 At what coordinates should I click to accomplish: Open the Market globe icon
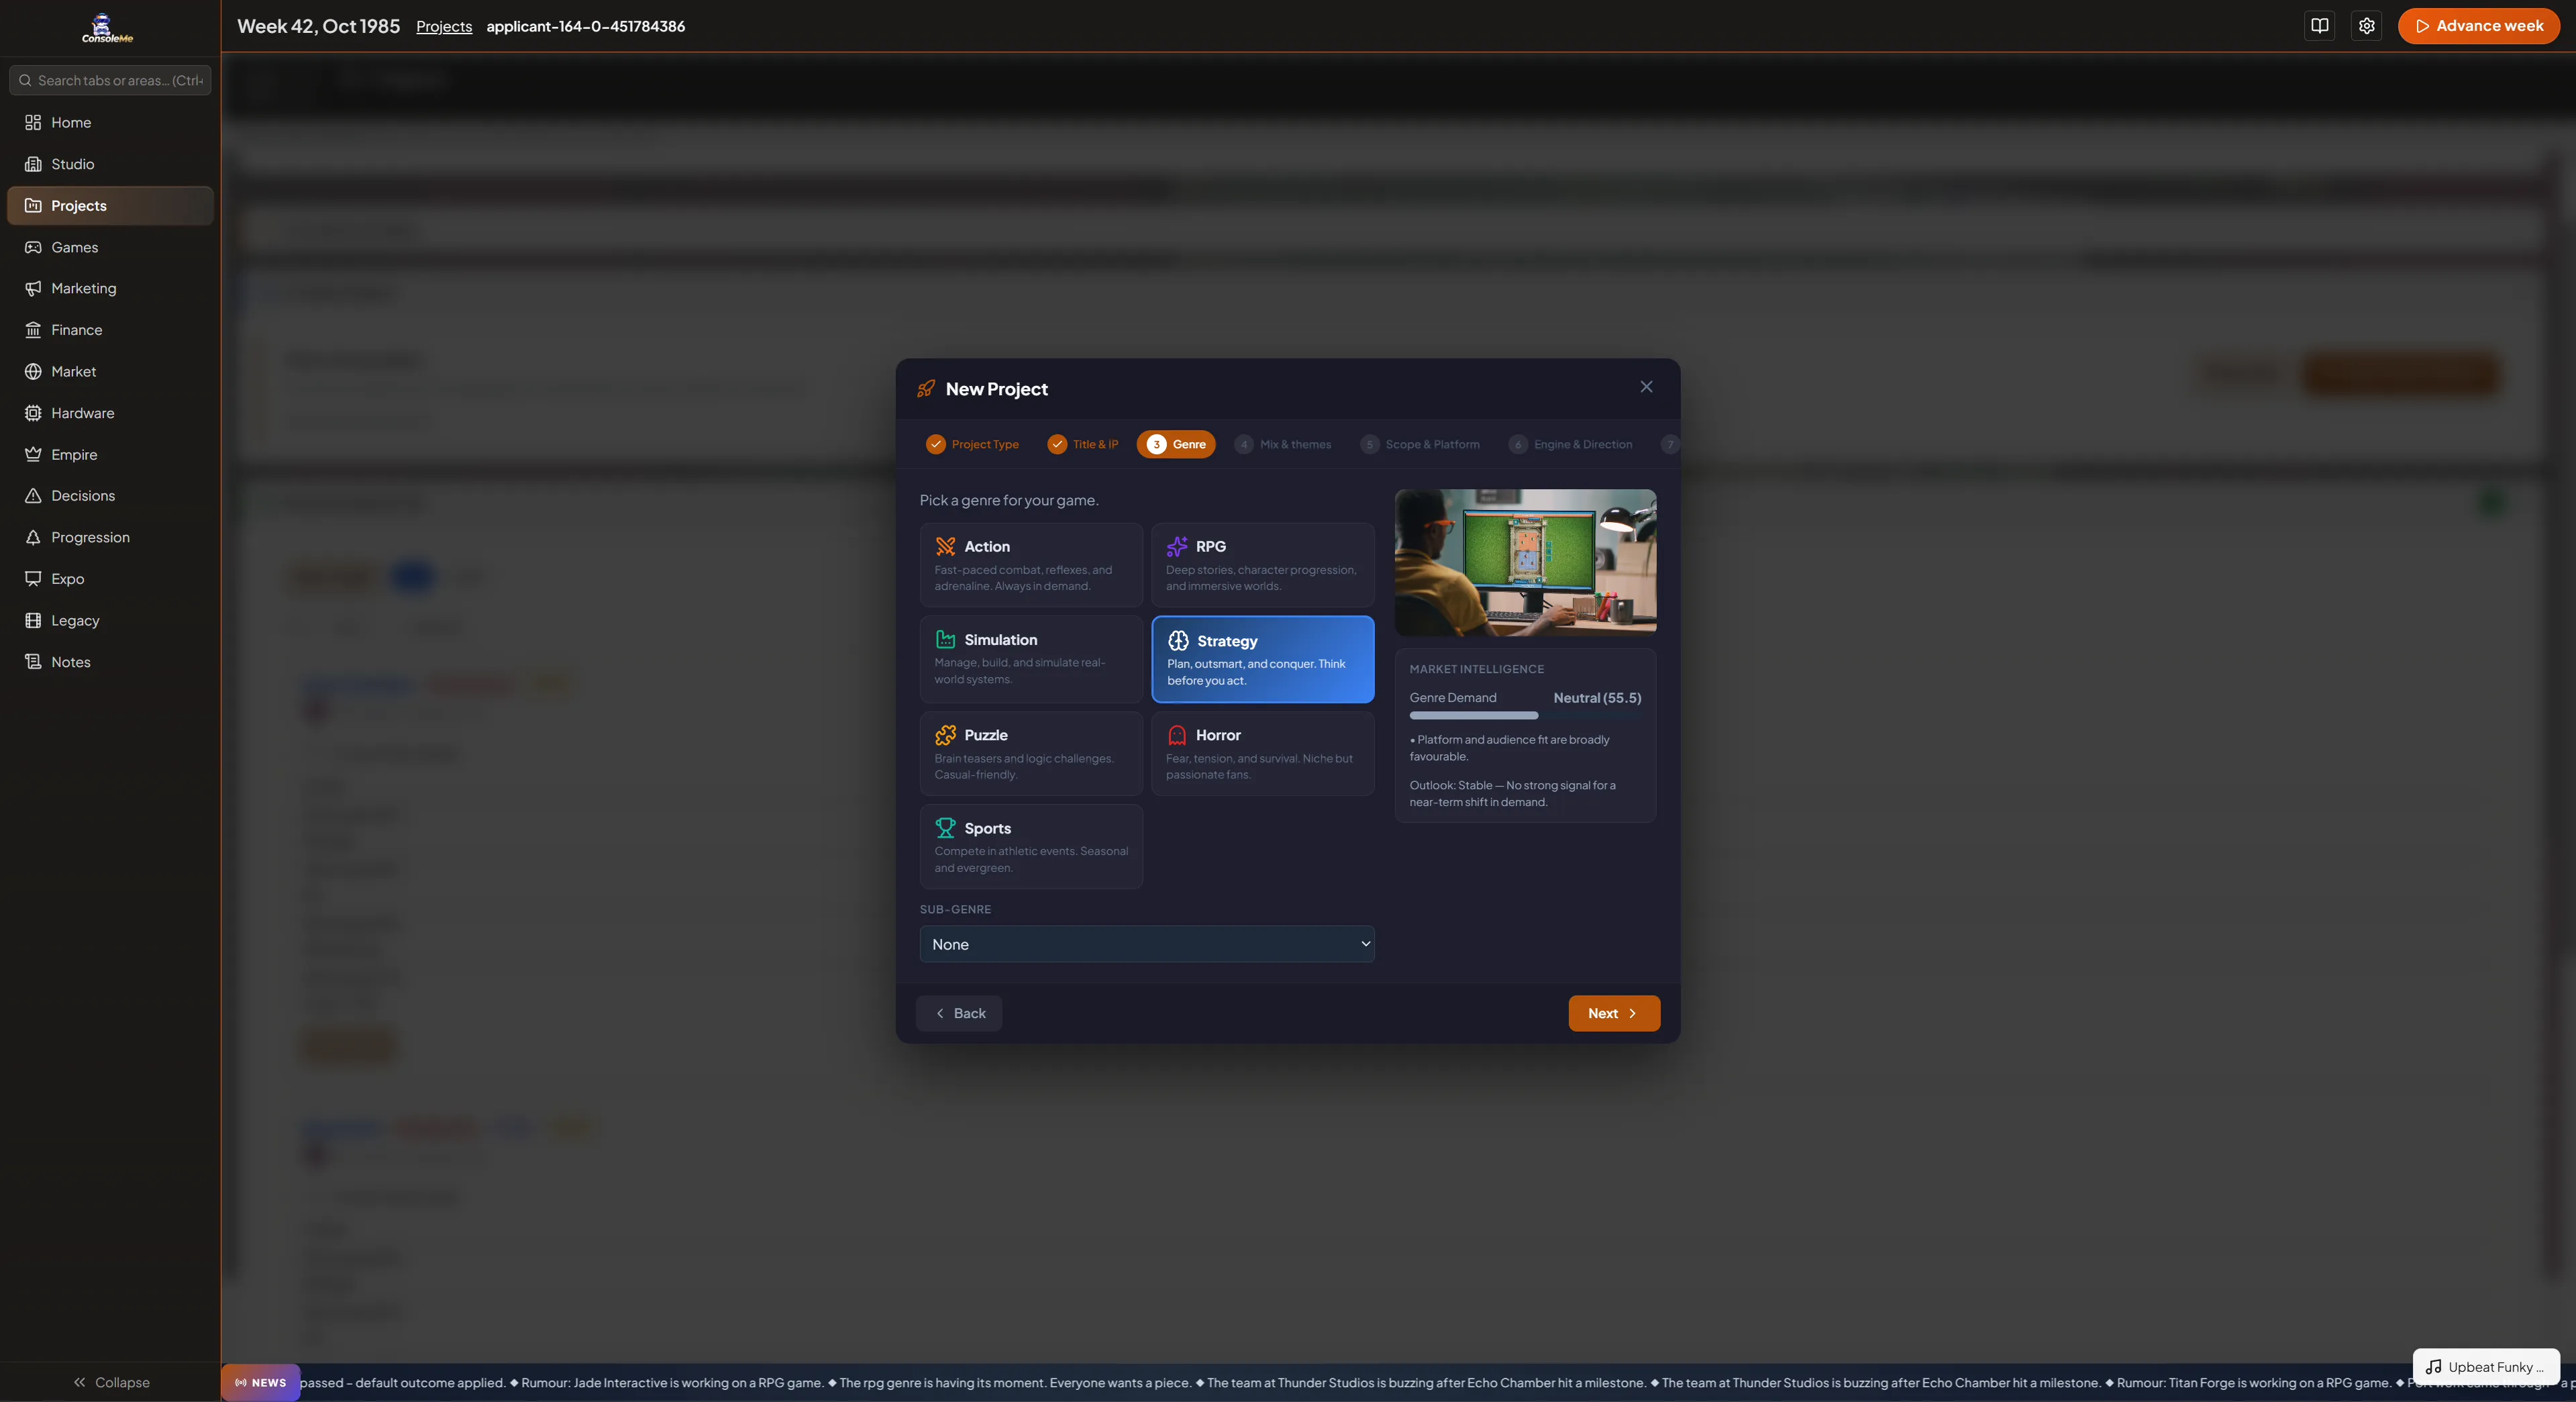33,371
